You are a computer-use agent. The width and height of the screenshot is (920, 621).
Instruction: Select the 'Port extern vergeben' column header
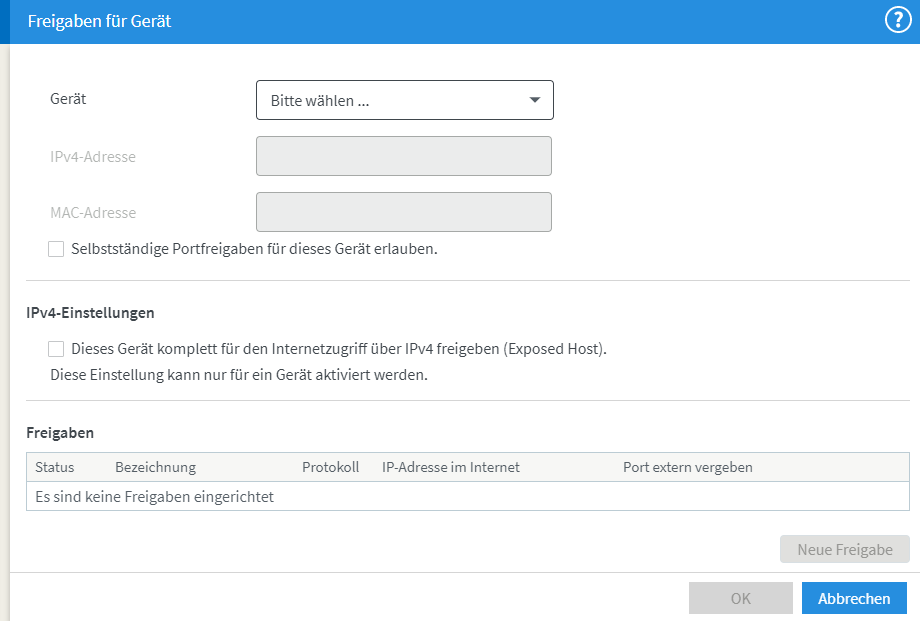[688, 467]
